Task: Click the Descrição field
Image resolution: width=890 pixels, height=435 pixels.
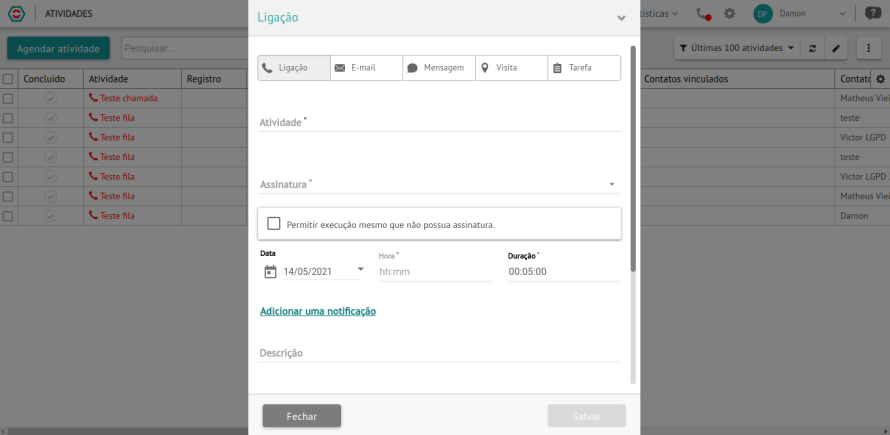Action: tap(439, 353)
